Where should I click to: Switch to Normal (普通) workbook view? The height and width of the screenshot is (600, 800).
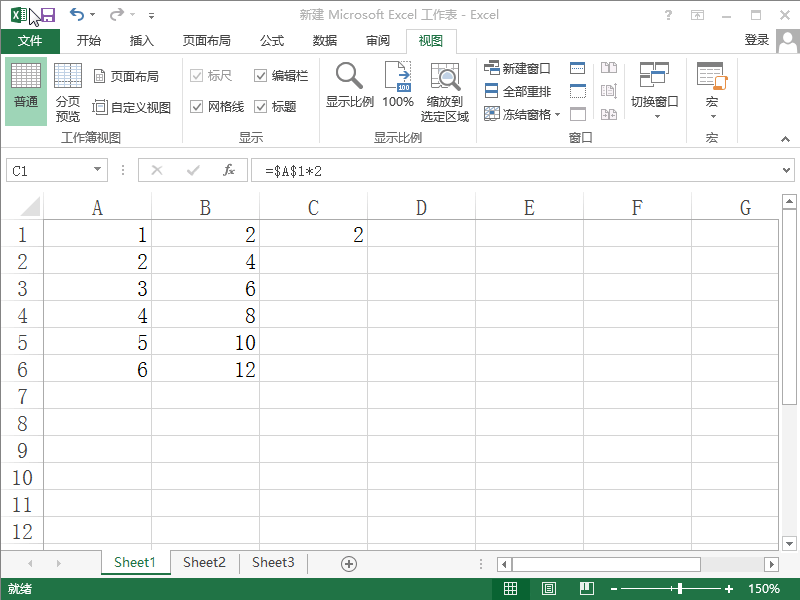click(x=26, y=91)
